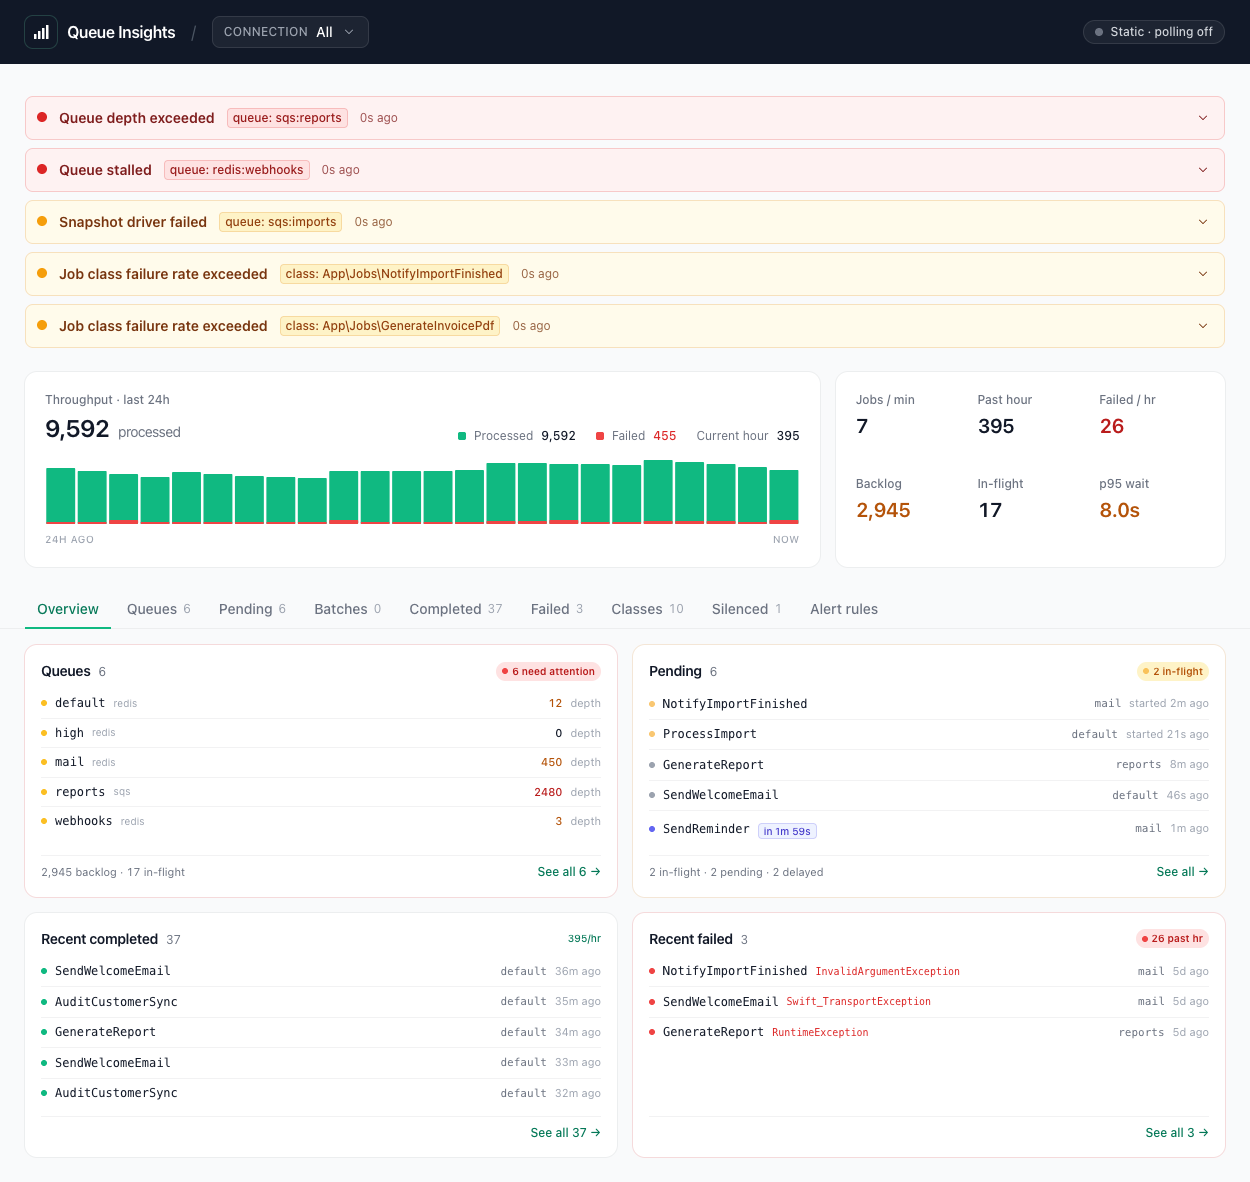Click the green Processed legend swatch
This screenshot has width=1250, height=1182.
462,436
